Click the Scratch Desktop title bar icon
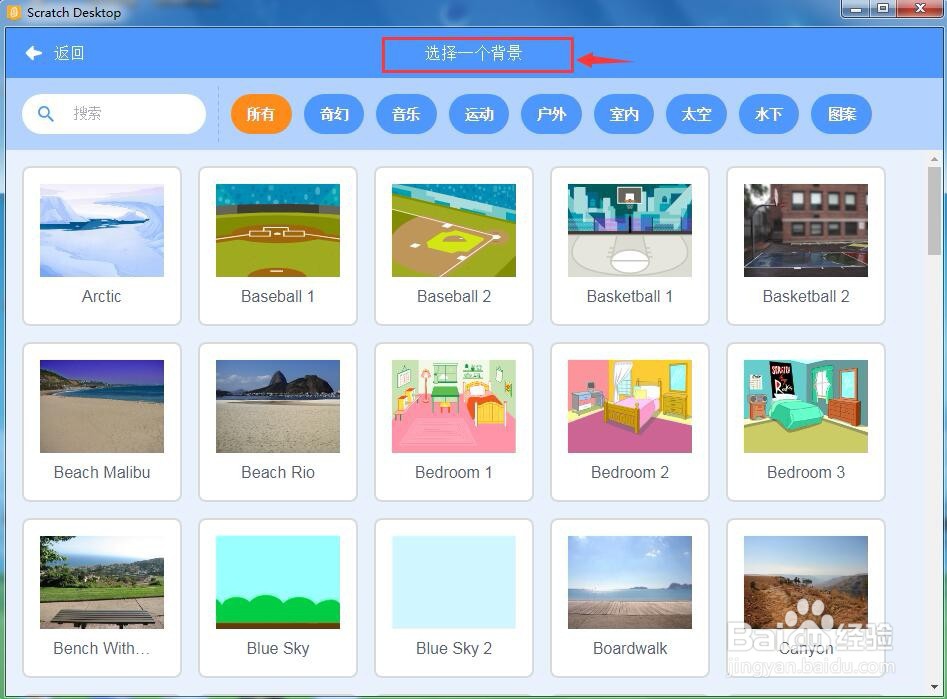 pyautogui.click(x=14, y=12)
